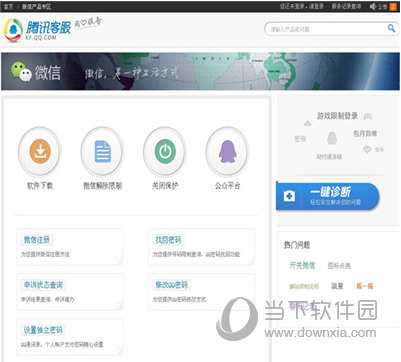This screenshot has height=362, width=401.
Task: Click the 软件下载 label text
Action: pos(40,186)
